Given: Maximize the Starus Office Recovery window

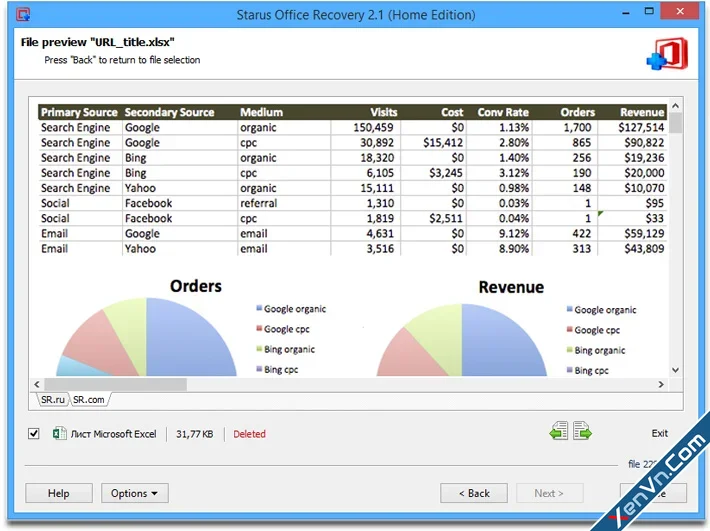Looking at the screenshot, I should [649, 11].
